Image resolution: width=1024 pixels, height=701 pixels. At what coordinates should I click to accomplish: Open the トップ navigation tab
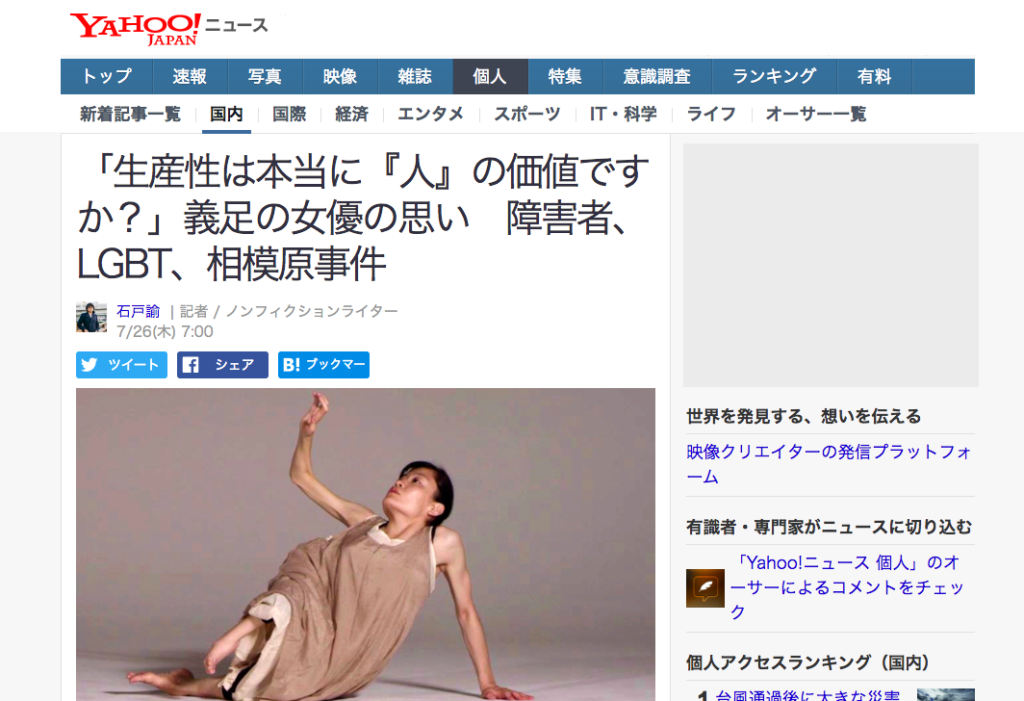pyautogui.click(x=106, y=76)
